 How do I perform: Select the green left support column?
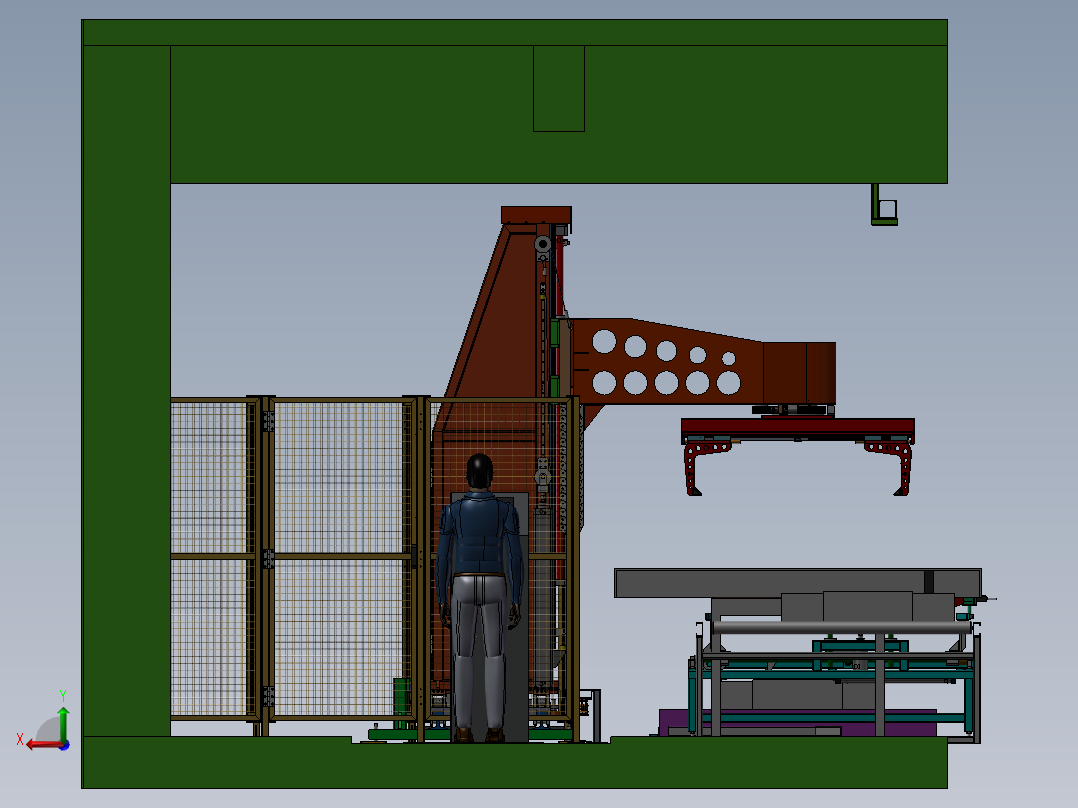coord(126,391)
